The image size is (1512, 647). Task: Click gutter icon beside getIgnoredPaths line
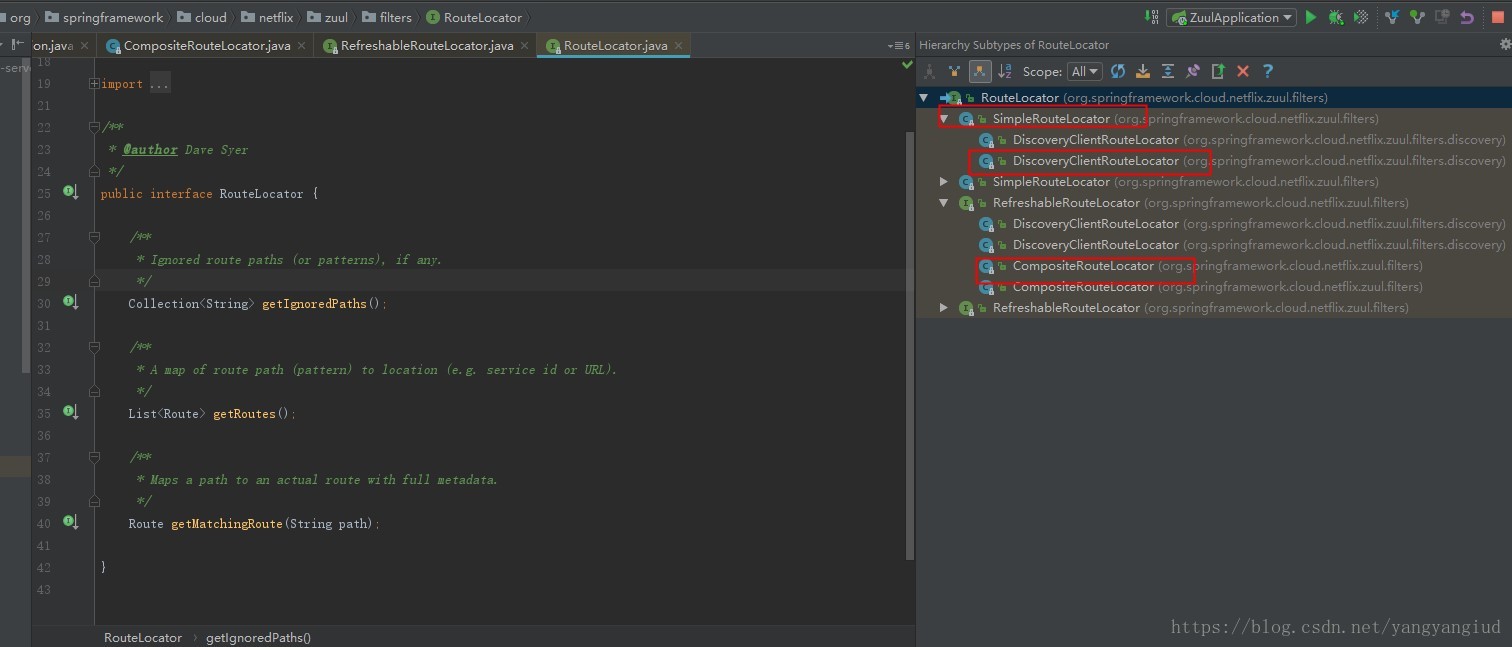70,301
